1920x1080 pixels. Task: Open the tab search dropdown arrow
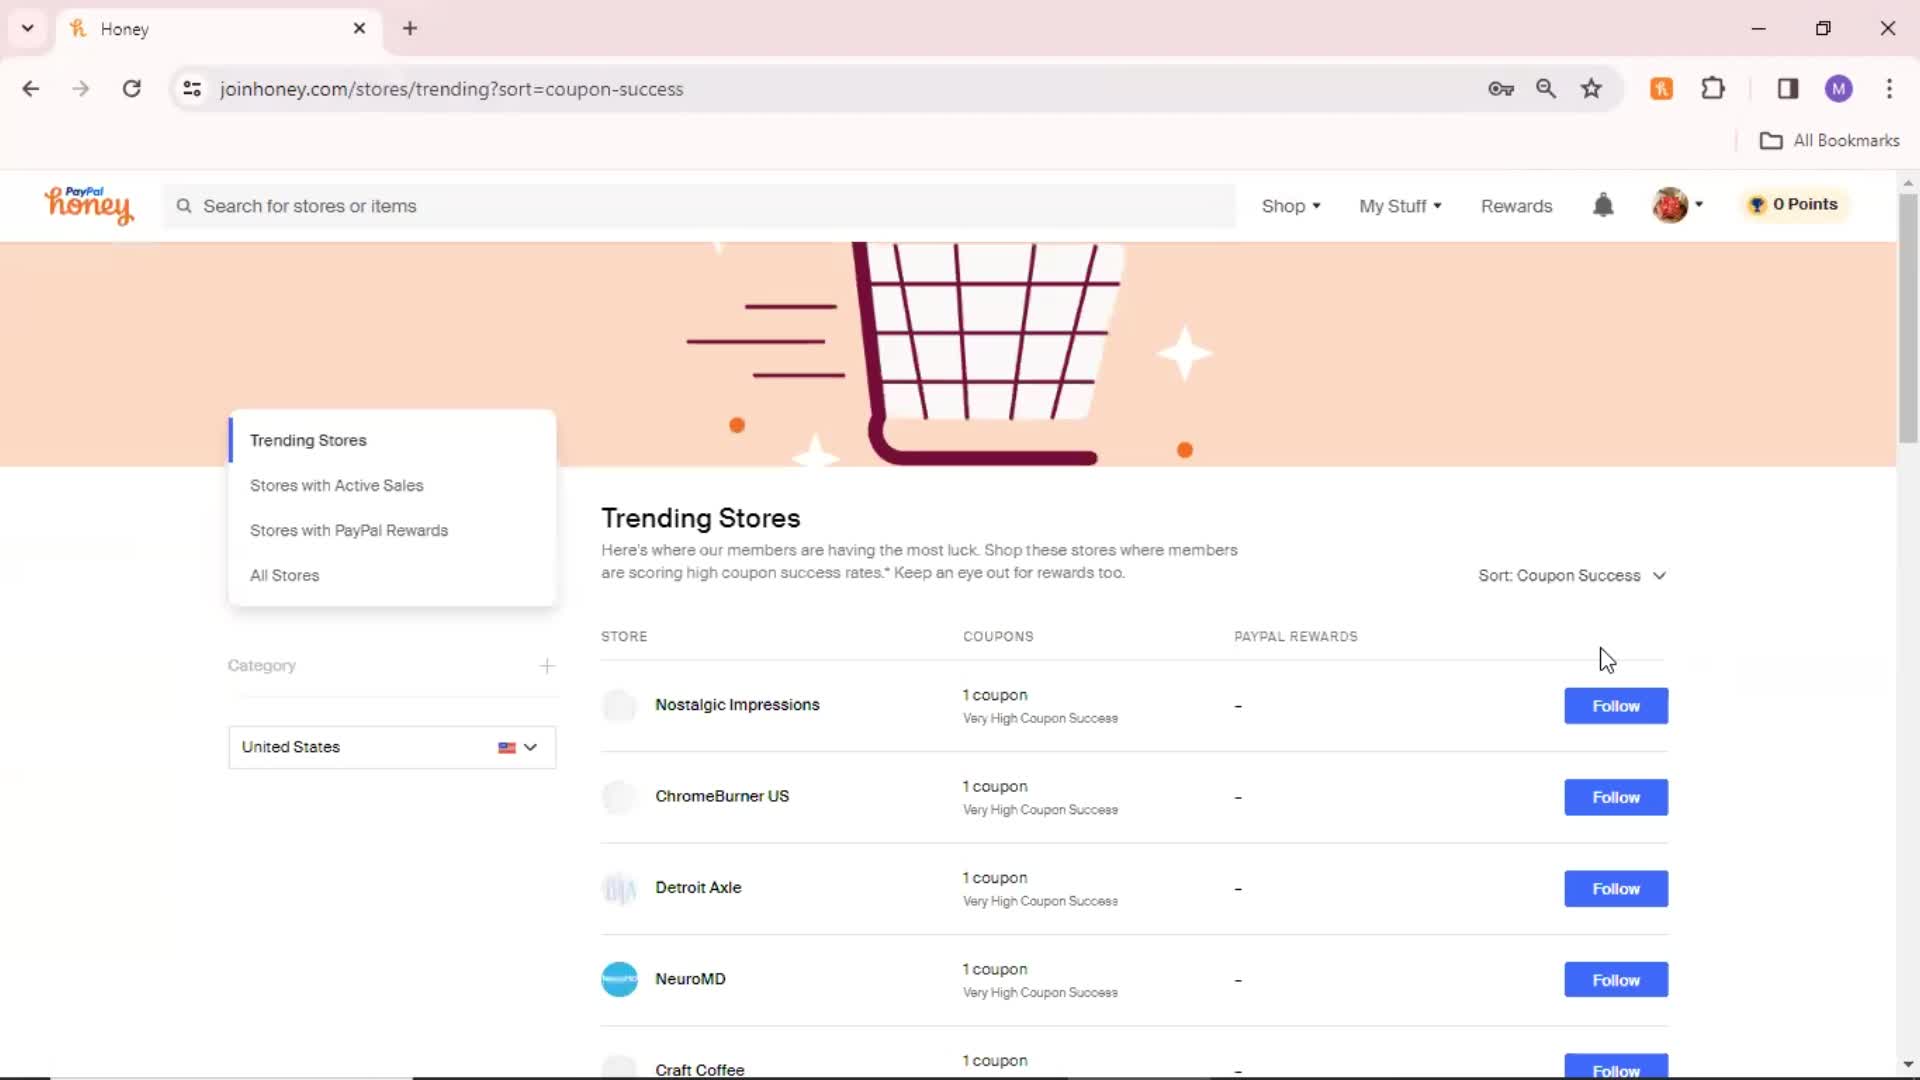point(28,28)
